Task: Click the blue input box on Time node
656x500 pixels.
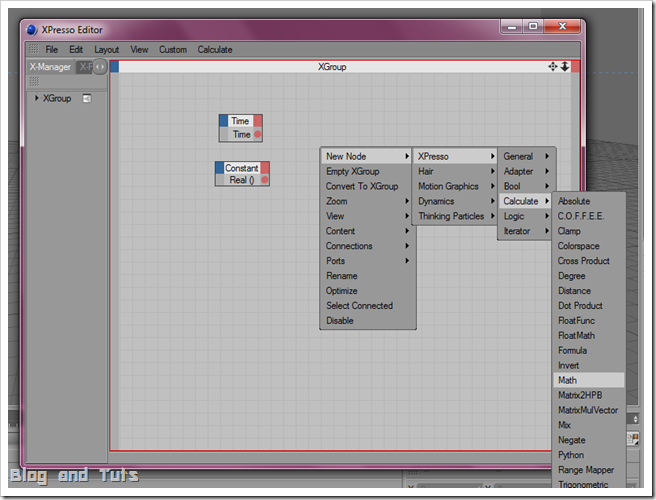Action: pyautogui.click(x=223, y=121)
